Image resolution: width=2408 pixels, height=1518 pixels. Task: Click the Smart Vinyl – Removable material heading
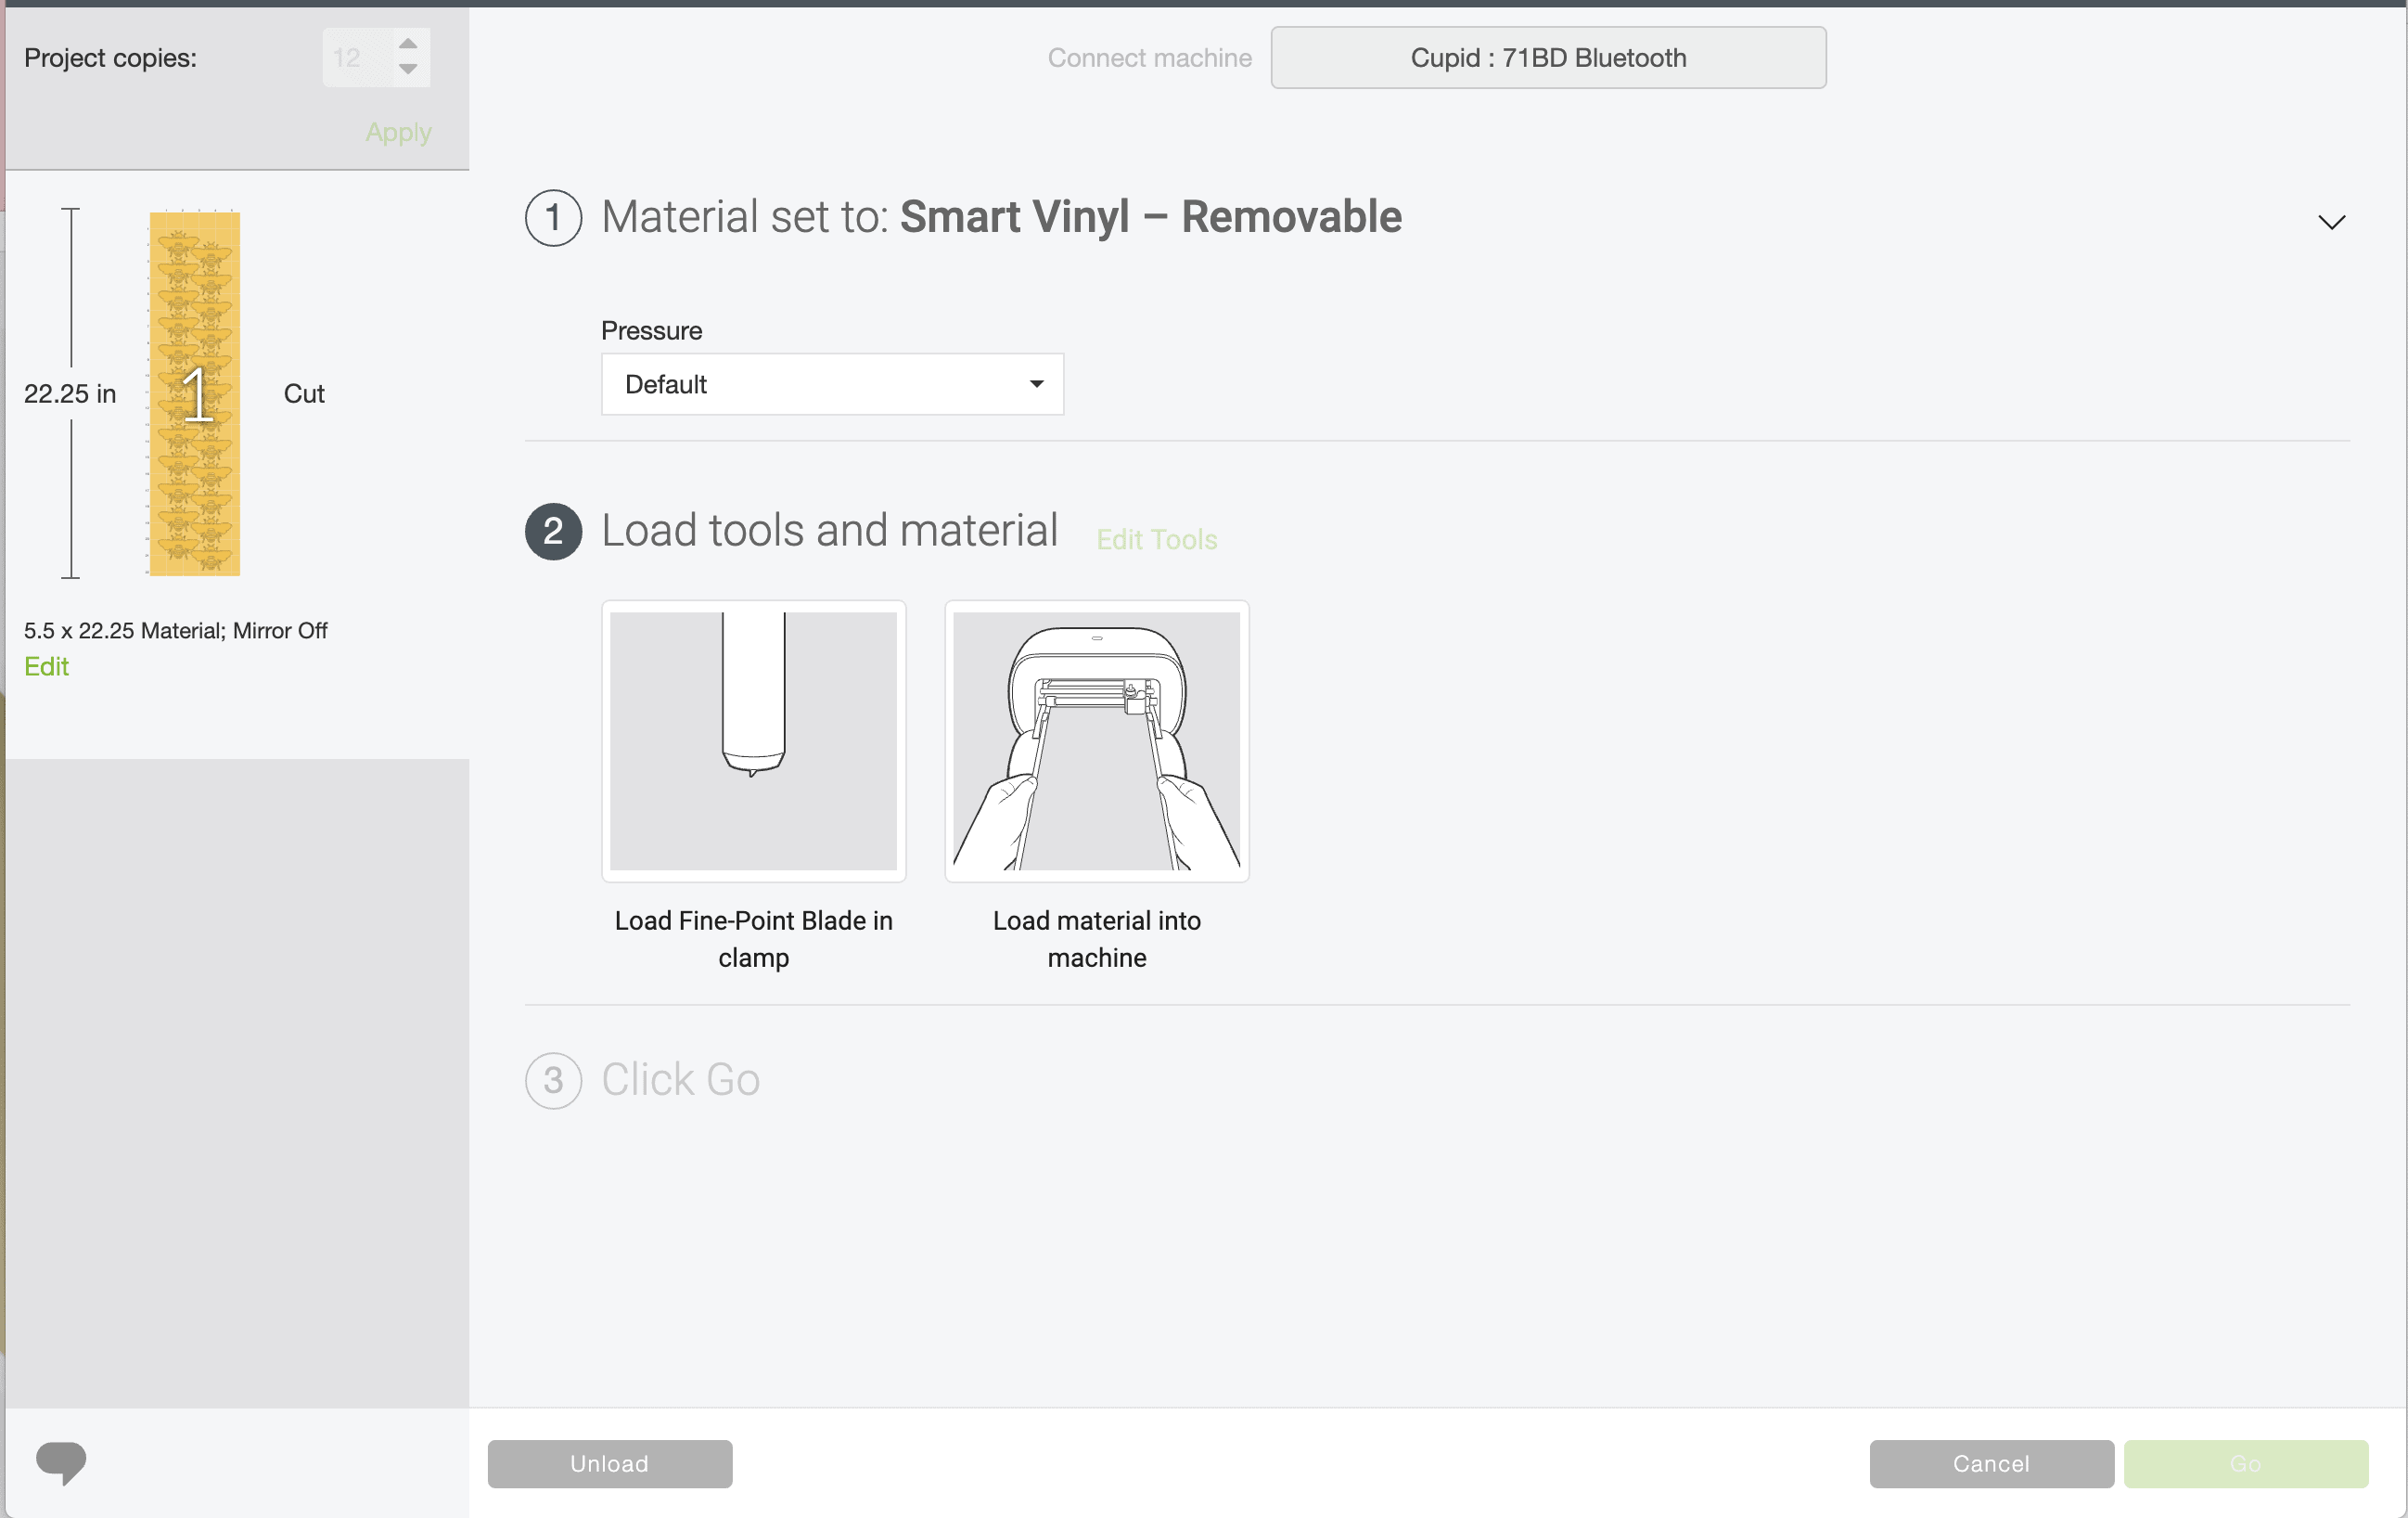pos(1150,217)
